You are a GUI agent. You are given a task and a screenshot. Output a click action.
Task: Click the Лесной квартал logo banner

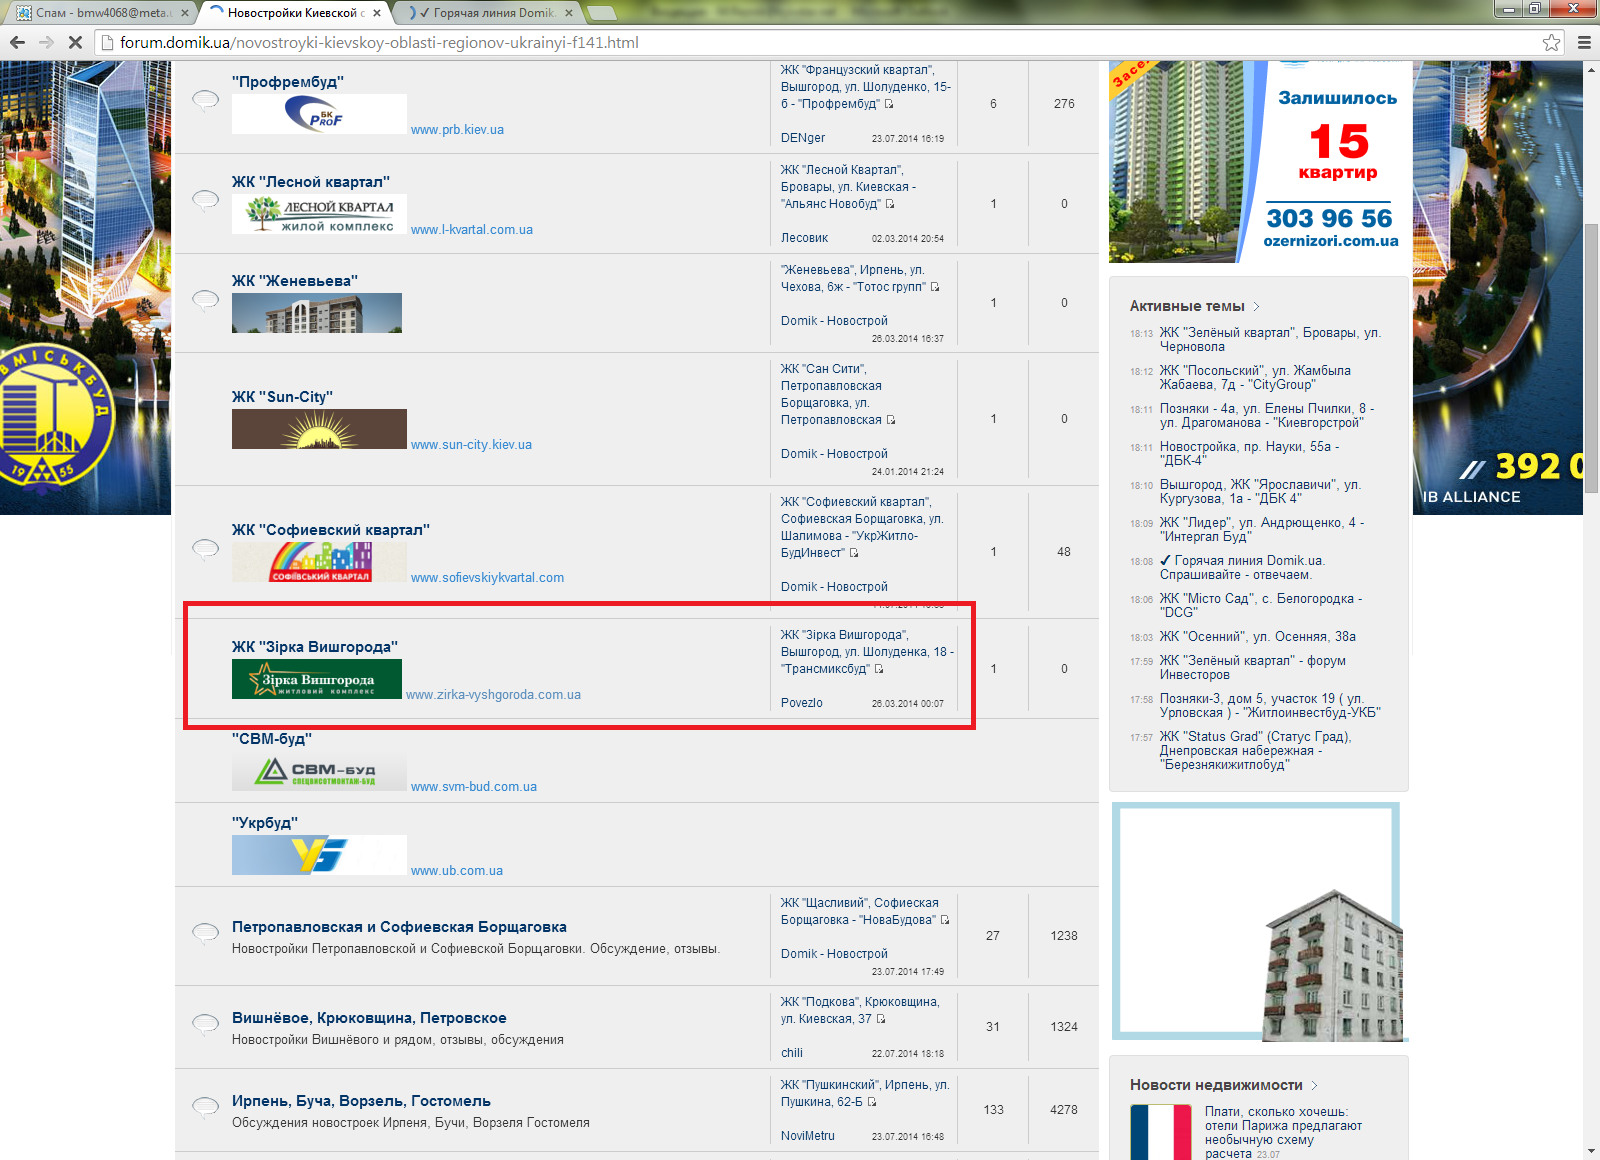point(319,214)
